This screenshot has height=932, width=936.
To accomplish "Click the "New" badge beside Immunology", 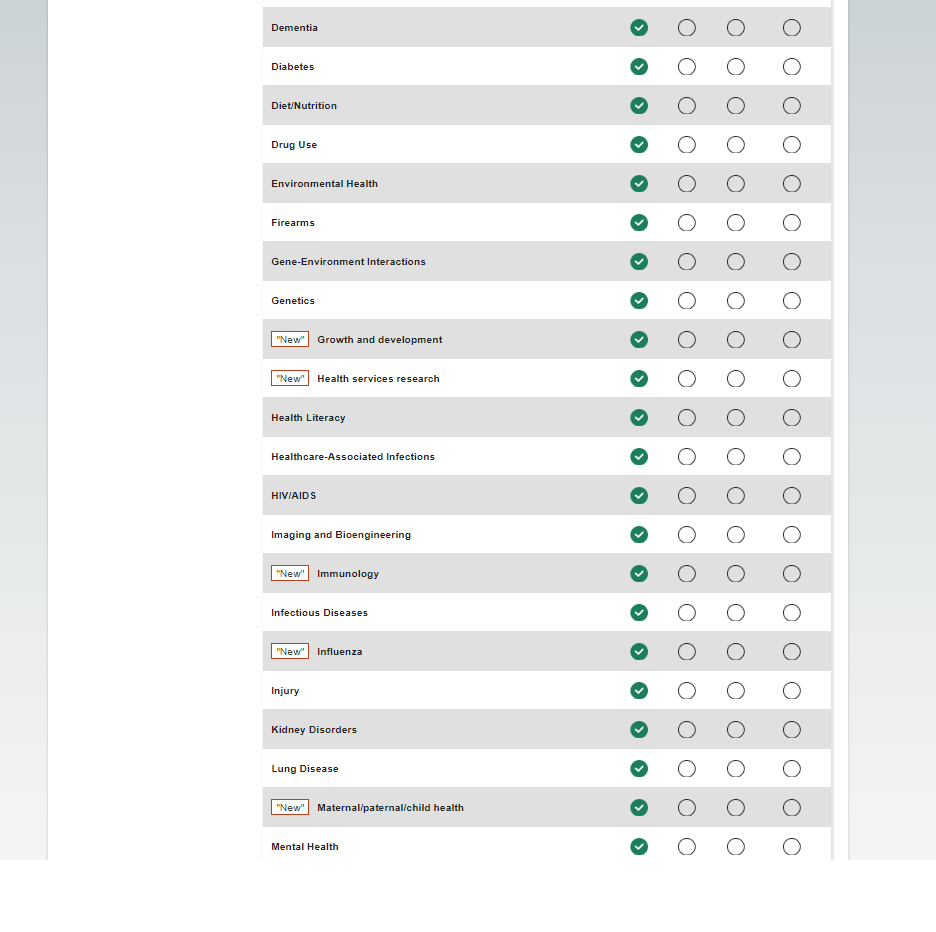I will [x=290, y=574].
